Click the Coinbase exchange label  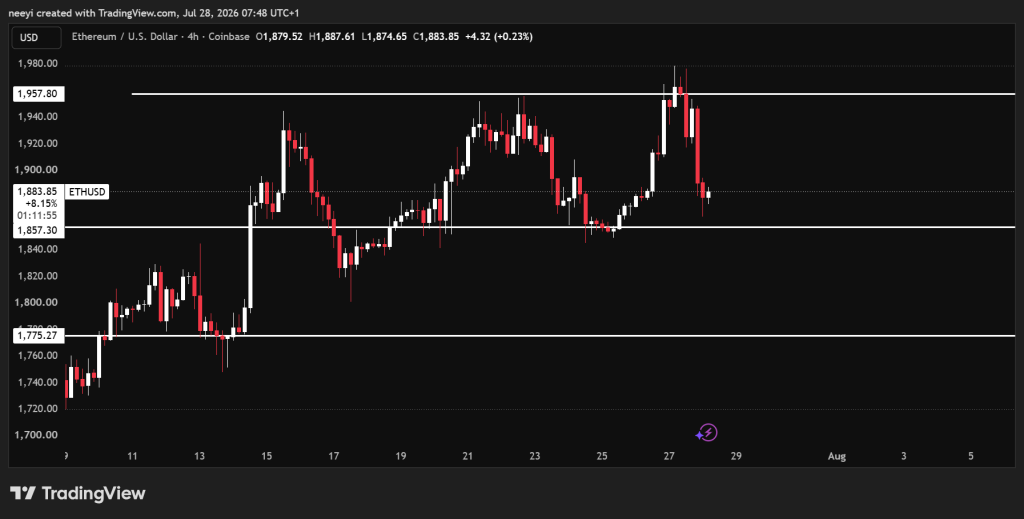coord(229,37)
